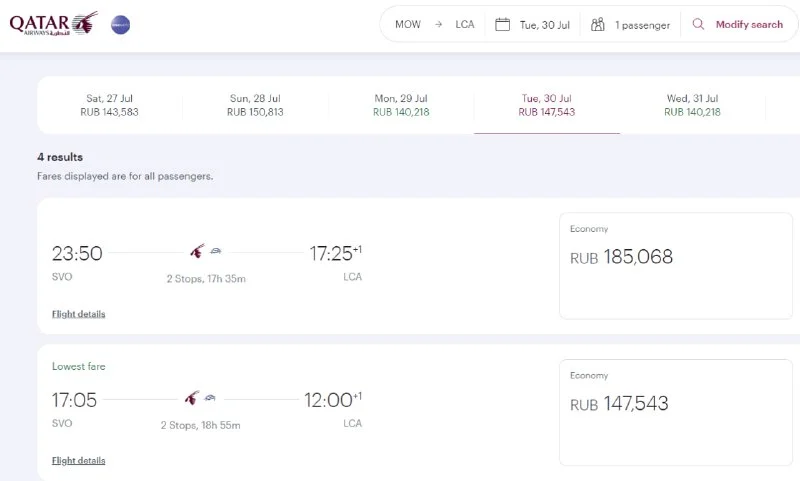Click the route arrow between MOW and LCA
Viewport: 800px width, 481px height.
click(438, 24)
